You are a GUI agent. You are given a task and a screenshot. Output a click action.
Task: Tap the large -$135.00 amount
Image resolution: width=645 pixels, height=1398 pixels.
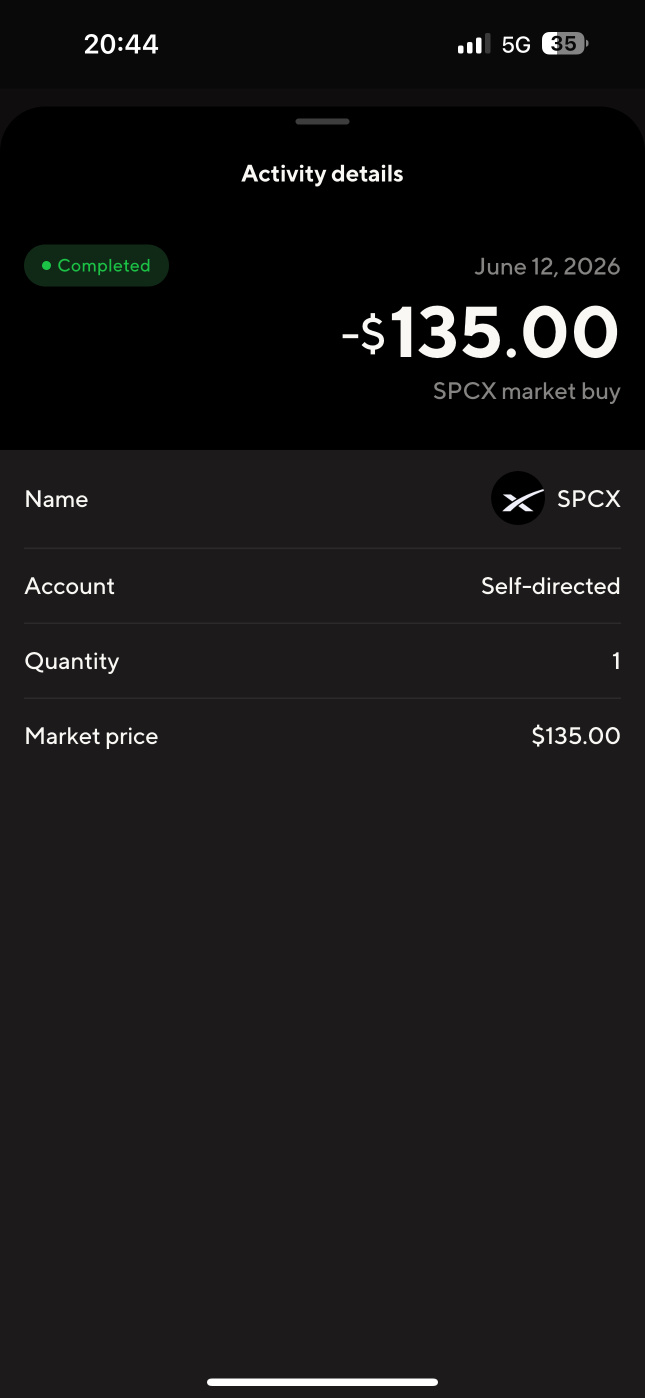point(481,333)
